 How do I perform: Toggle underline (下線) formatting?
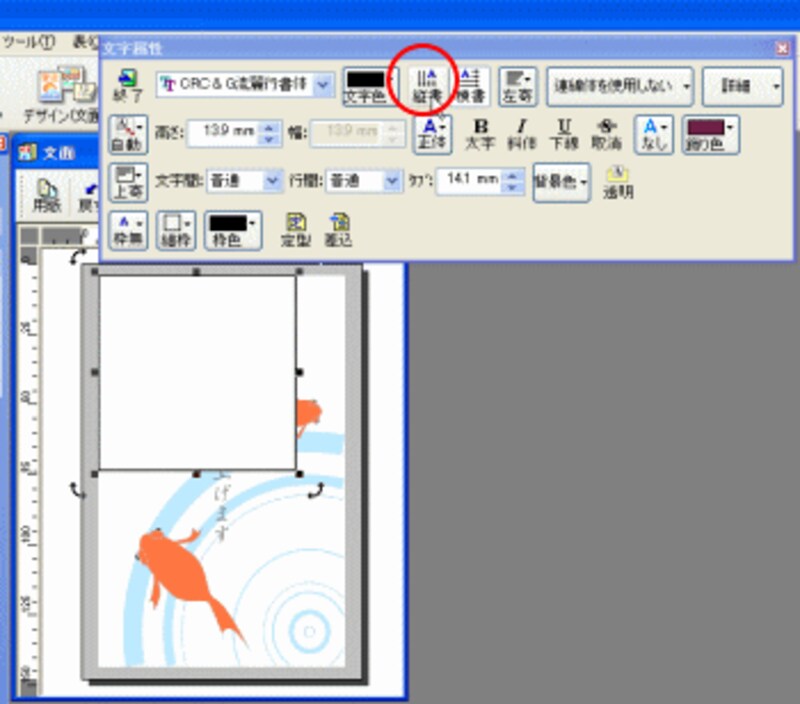(x=563, y=134)
